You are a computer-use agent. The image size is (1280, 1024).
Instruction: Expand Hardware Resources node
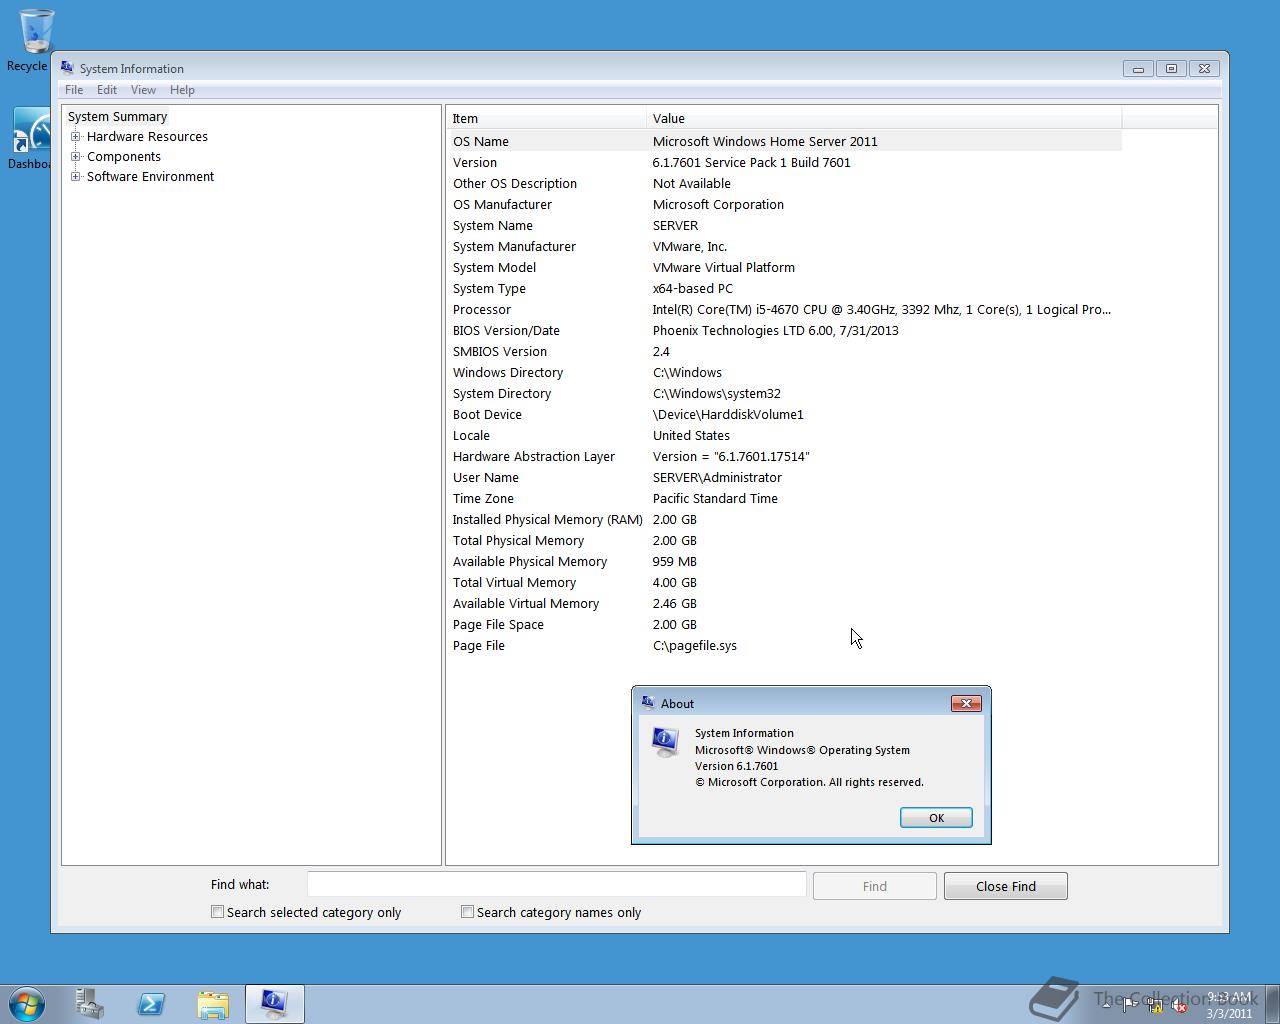click(75, 137)
